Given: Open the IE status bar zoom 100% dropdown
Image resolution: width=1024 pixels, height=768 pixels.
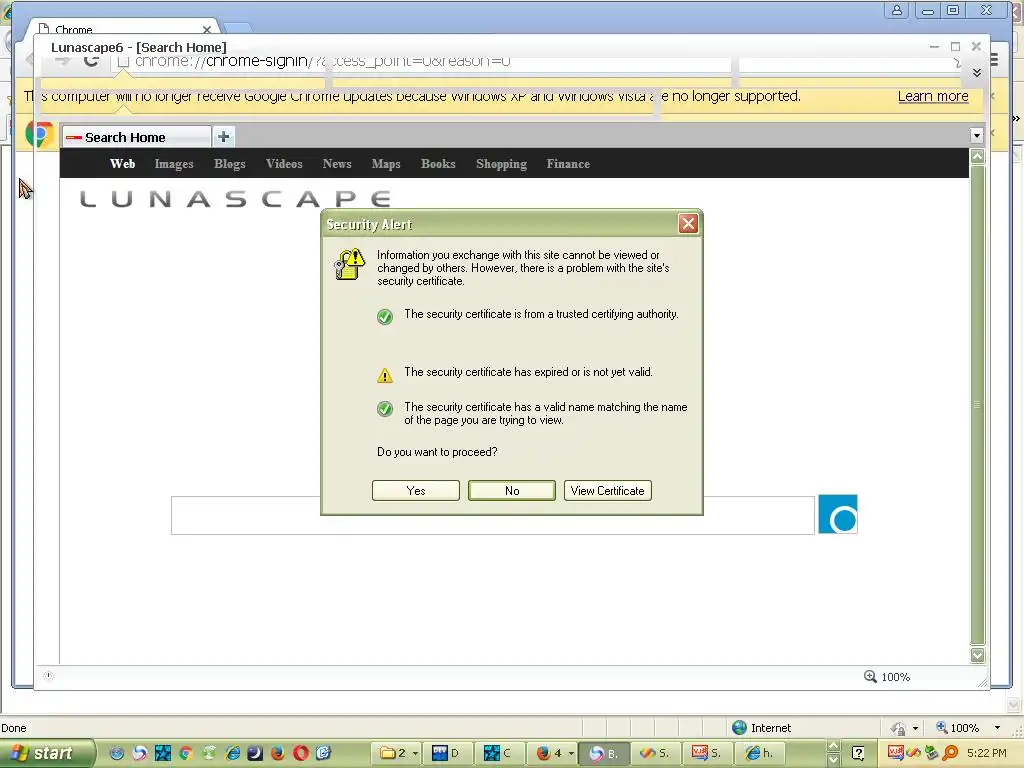Looking at the screenshot, I should tap(997, 728).
